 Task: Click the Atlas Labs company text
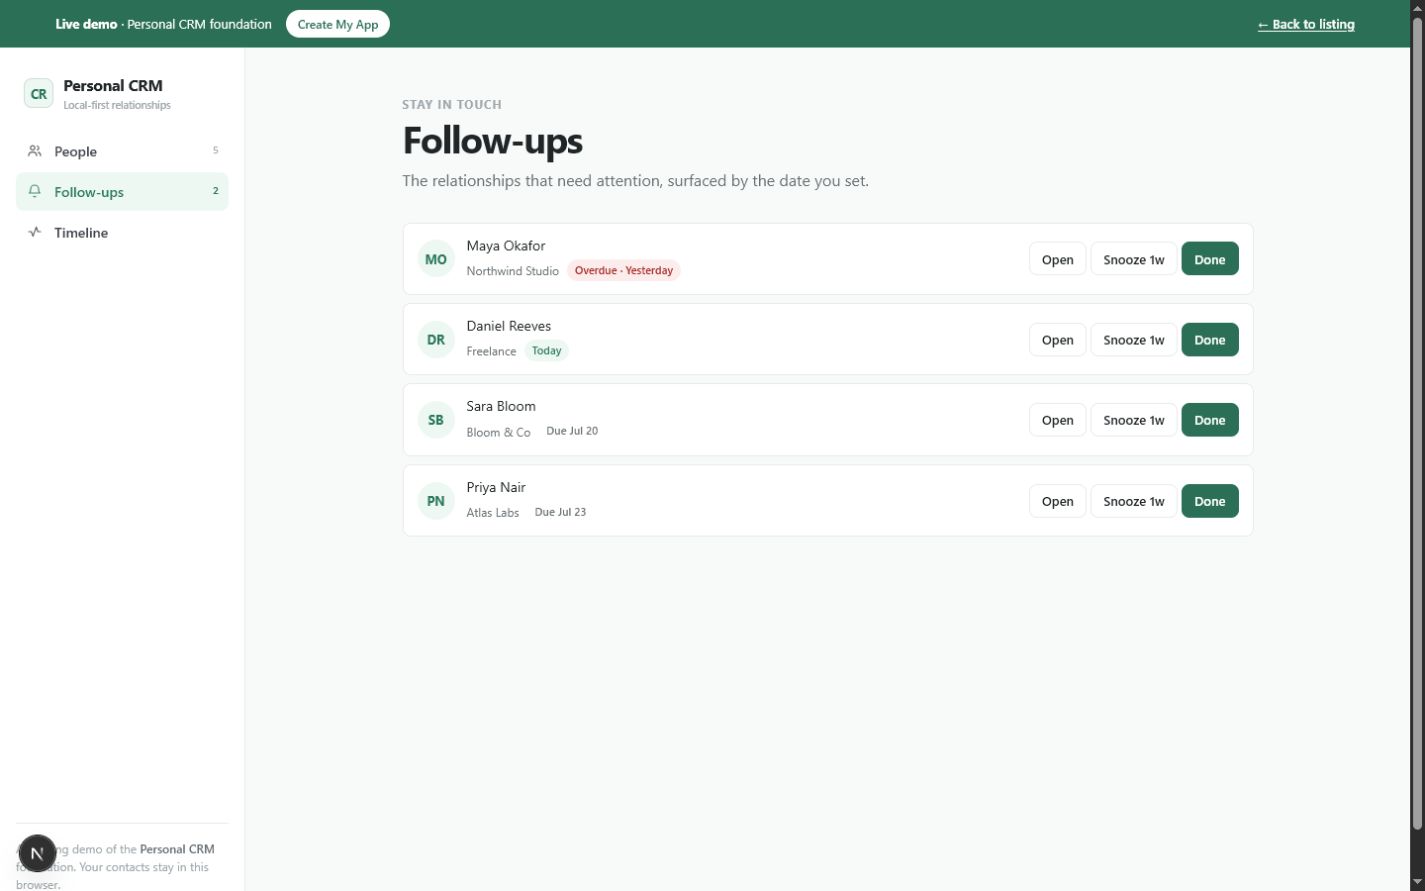[x=493, y=513]
